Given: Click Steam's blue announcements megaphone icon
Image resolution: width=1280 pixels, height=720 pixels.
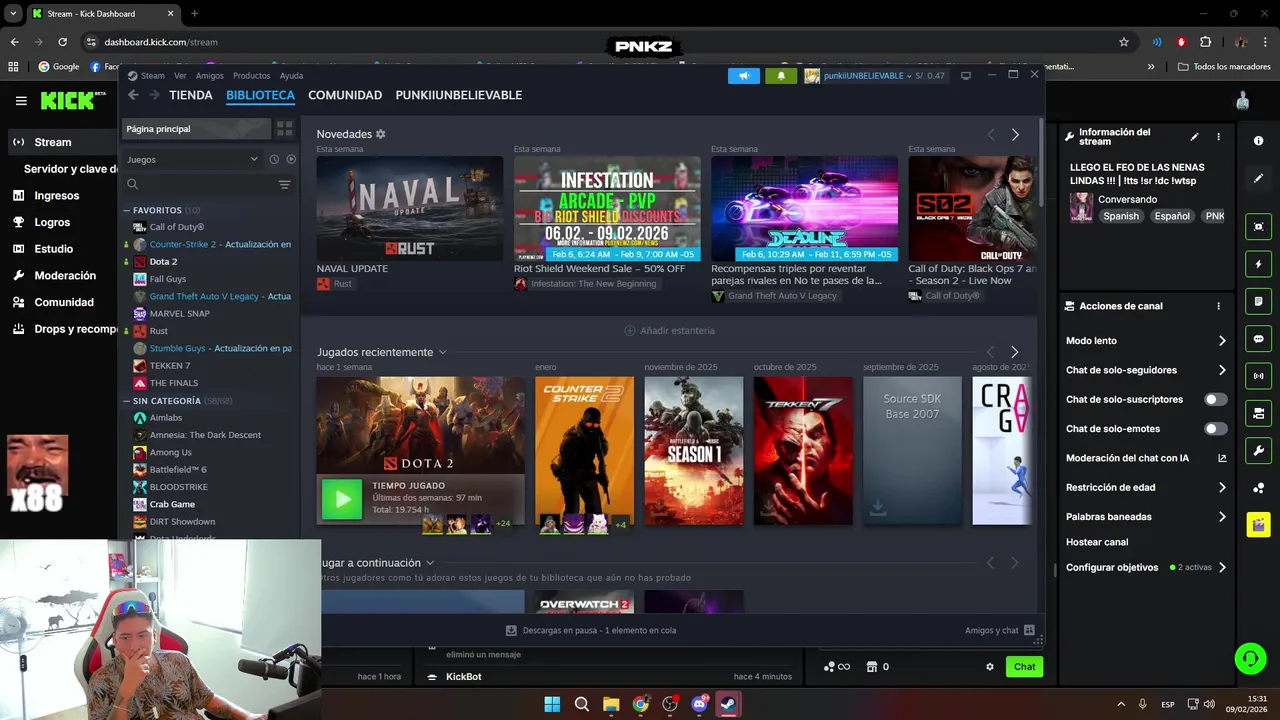Looking at the screenshot, I should coord(744,76).
